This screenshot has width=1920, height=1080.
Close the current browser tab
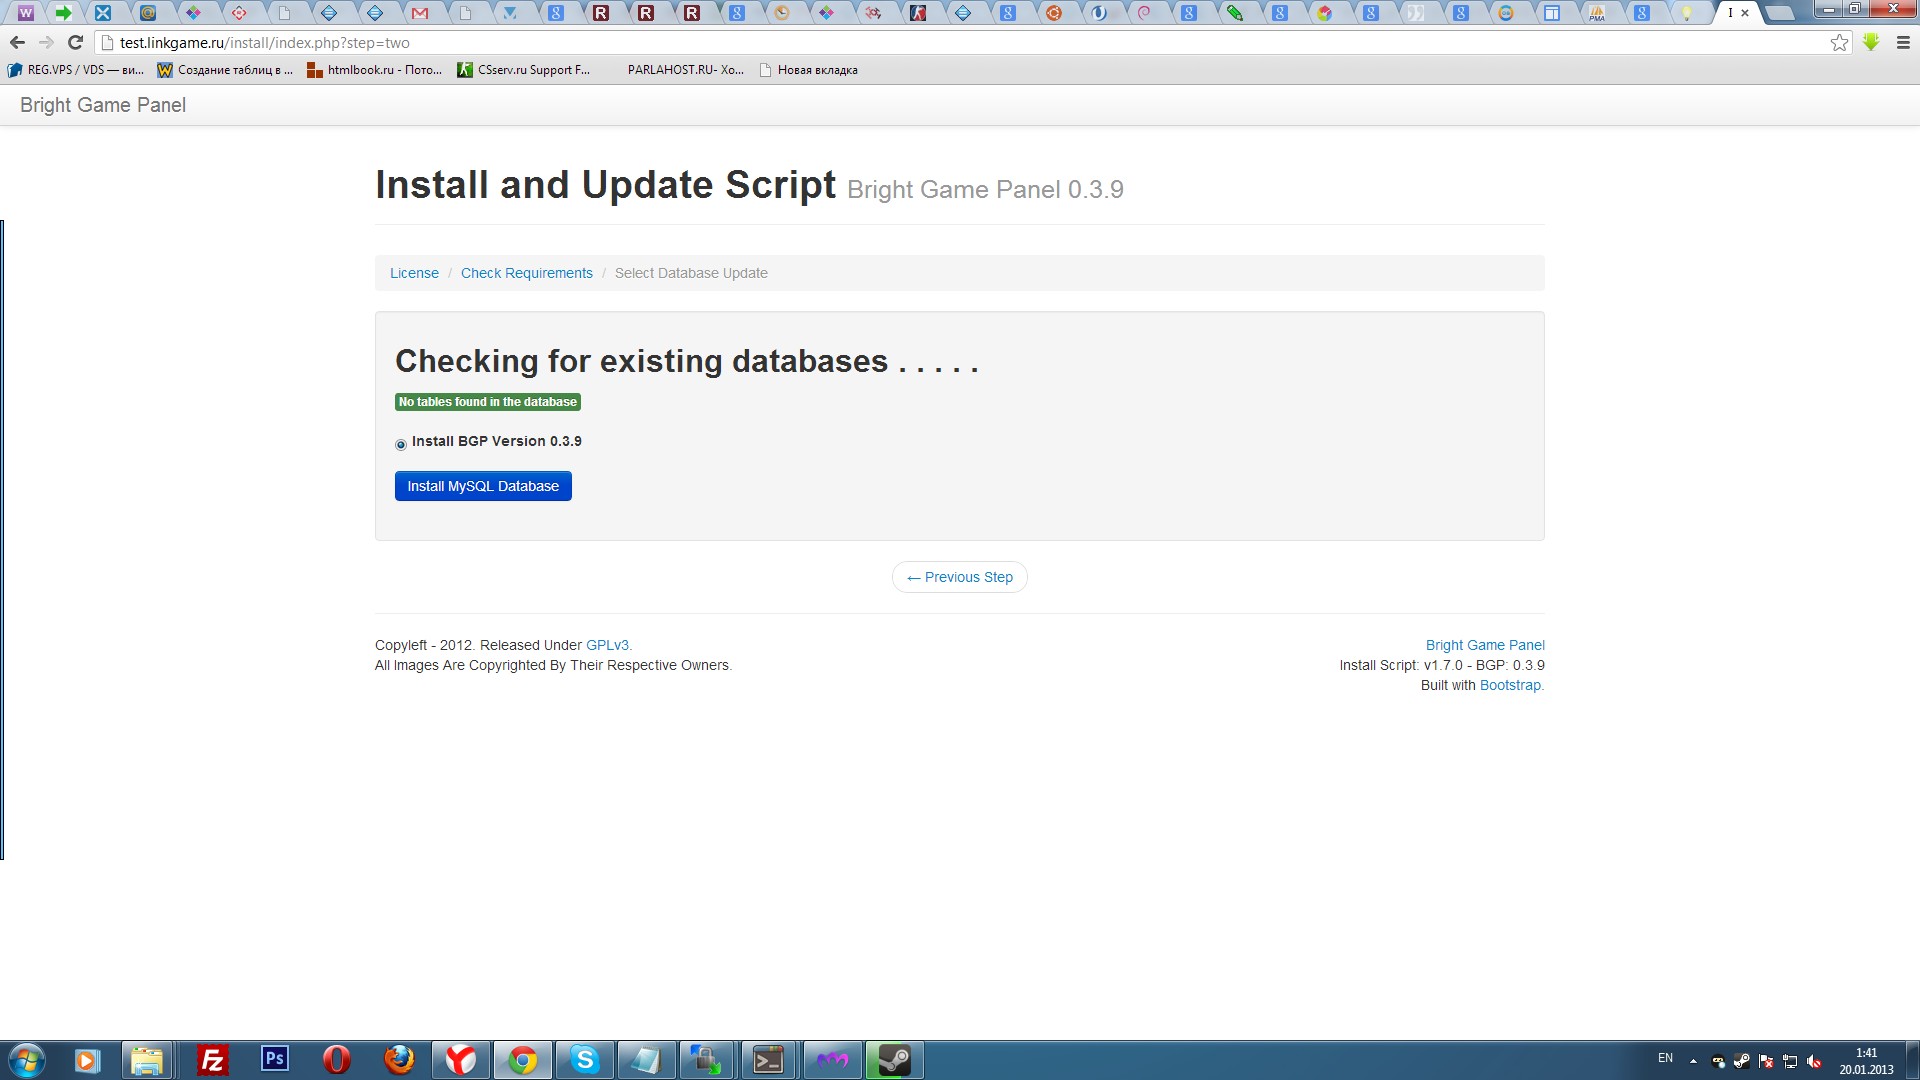click(1745, 13)
